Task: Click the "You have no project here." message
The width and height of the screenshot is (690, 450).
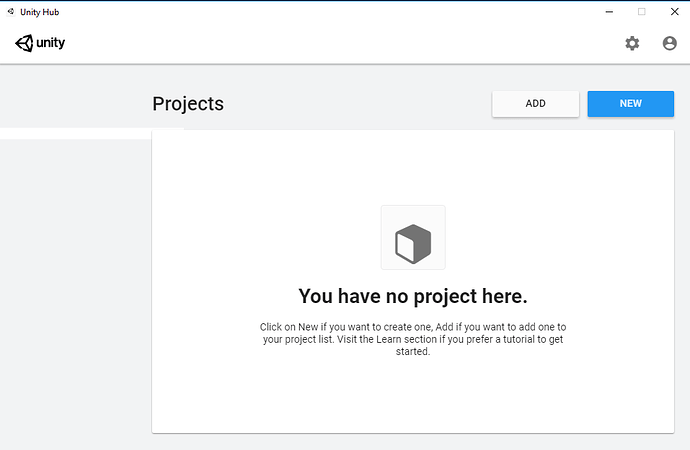Action: point(413,296)
